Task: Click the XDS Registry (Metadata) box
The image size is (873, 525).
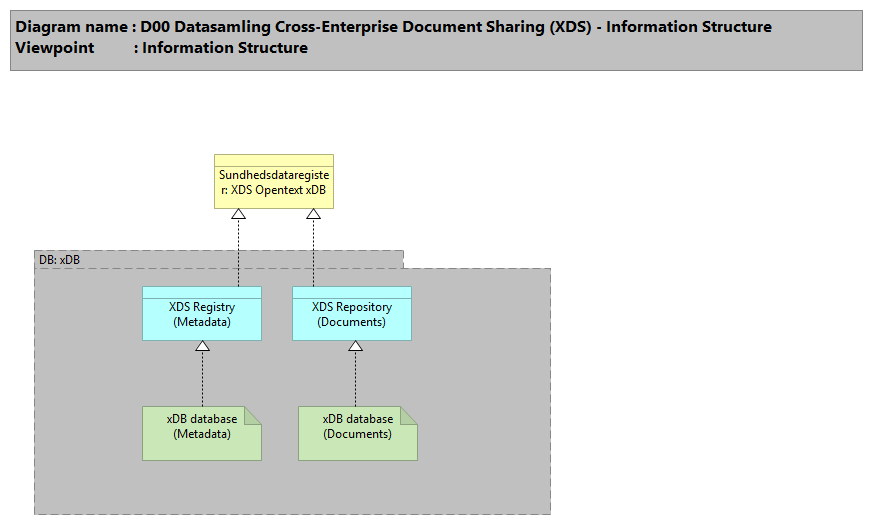Action: click(x=201, y=319)
